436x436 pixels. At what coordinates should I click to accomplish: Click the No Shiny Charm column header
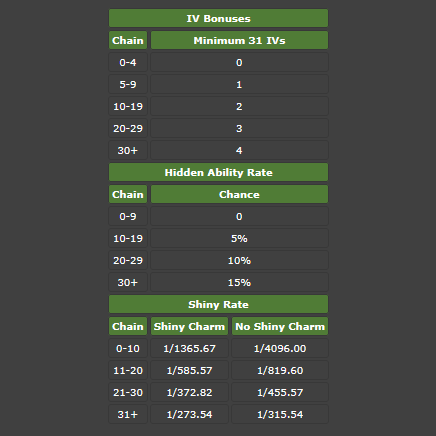[280, 326]
